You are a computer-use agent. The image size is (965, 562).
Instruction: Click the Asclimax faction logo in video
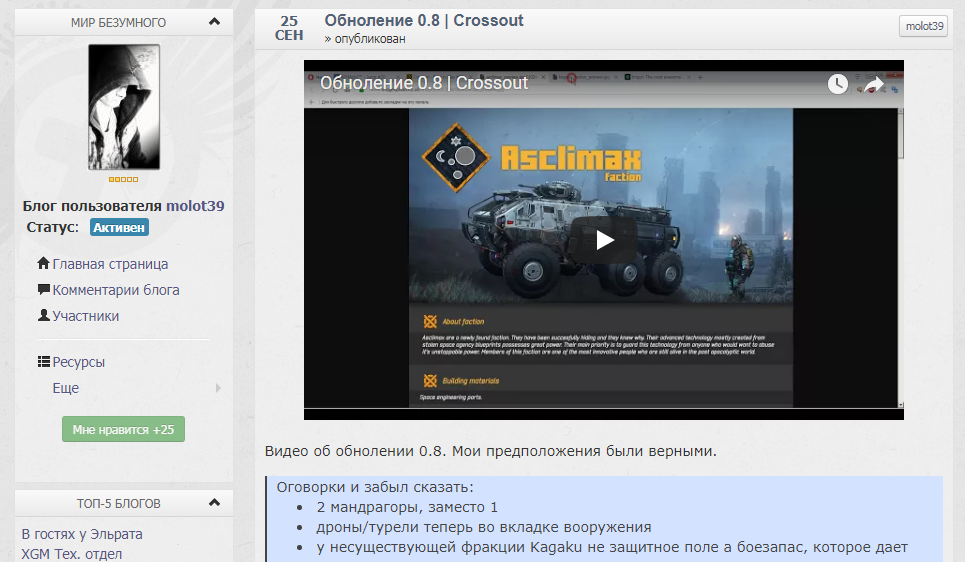click(456, 158)
